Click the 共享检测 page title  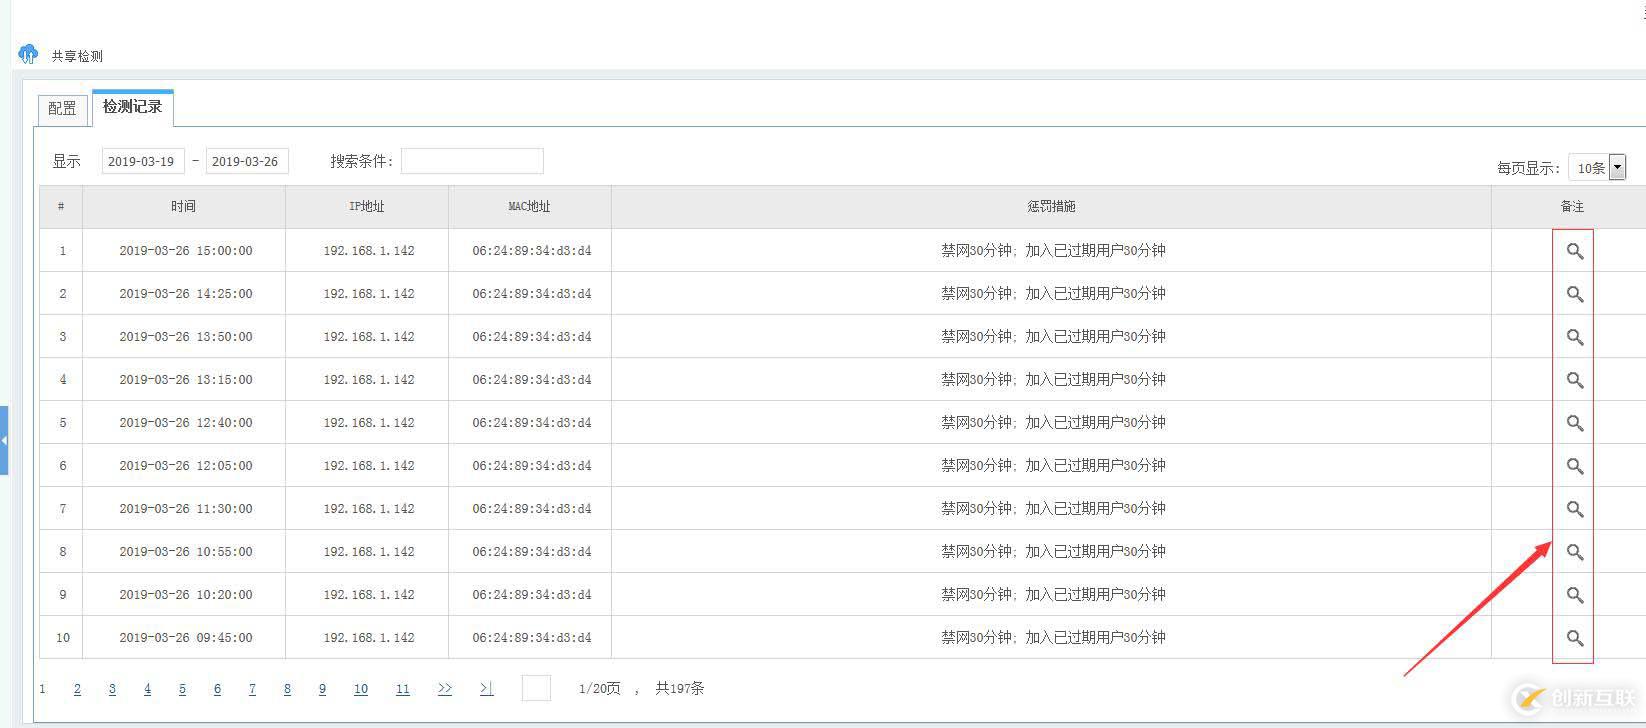[x=77, y=56]
